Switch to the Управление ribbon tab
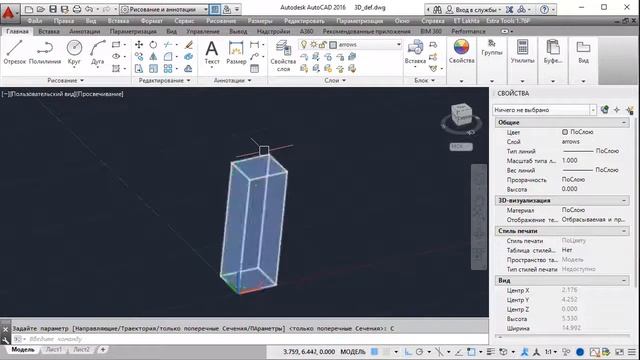This screenshot has width=640, height=360. pyautogui.click(x=203, y=31)
